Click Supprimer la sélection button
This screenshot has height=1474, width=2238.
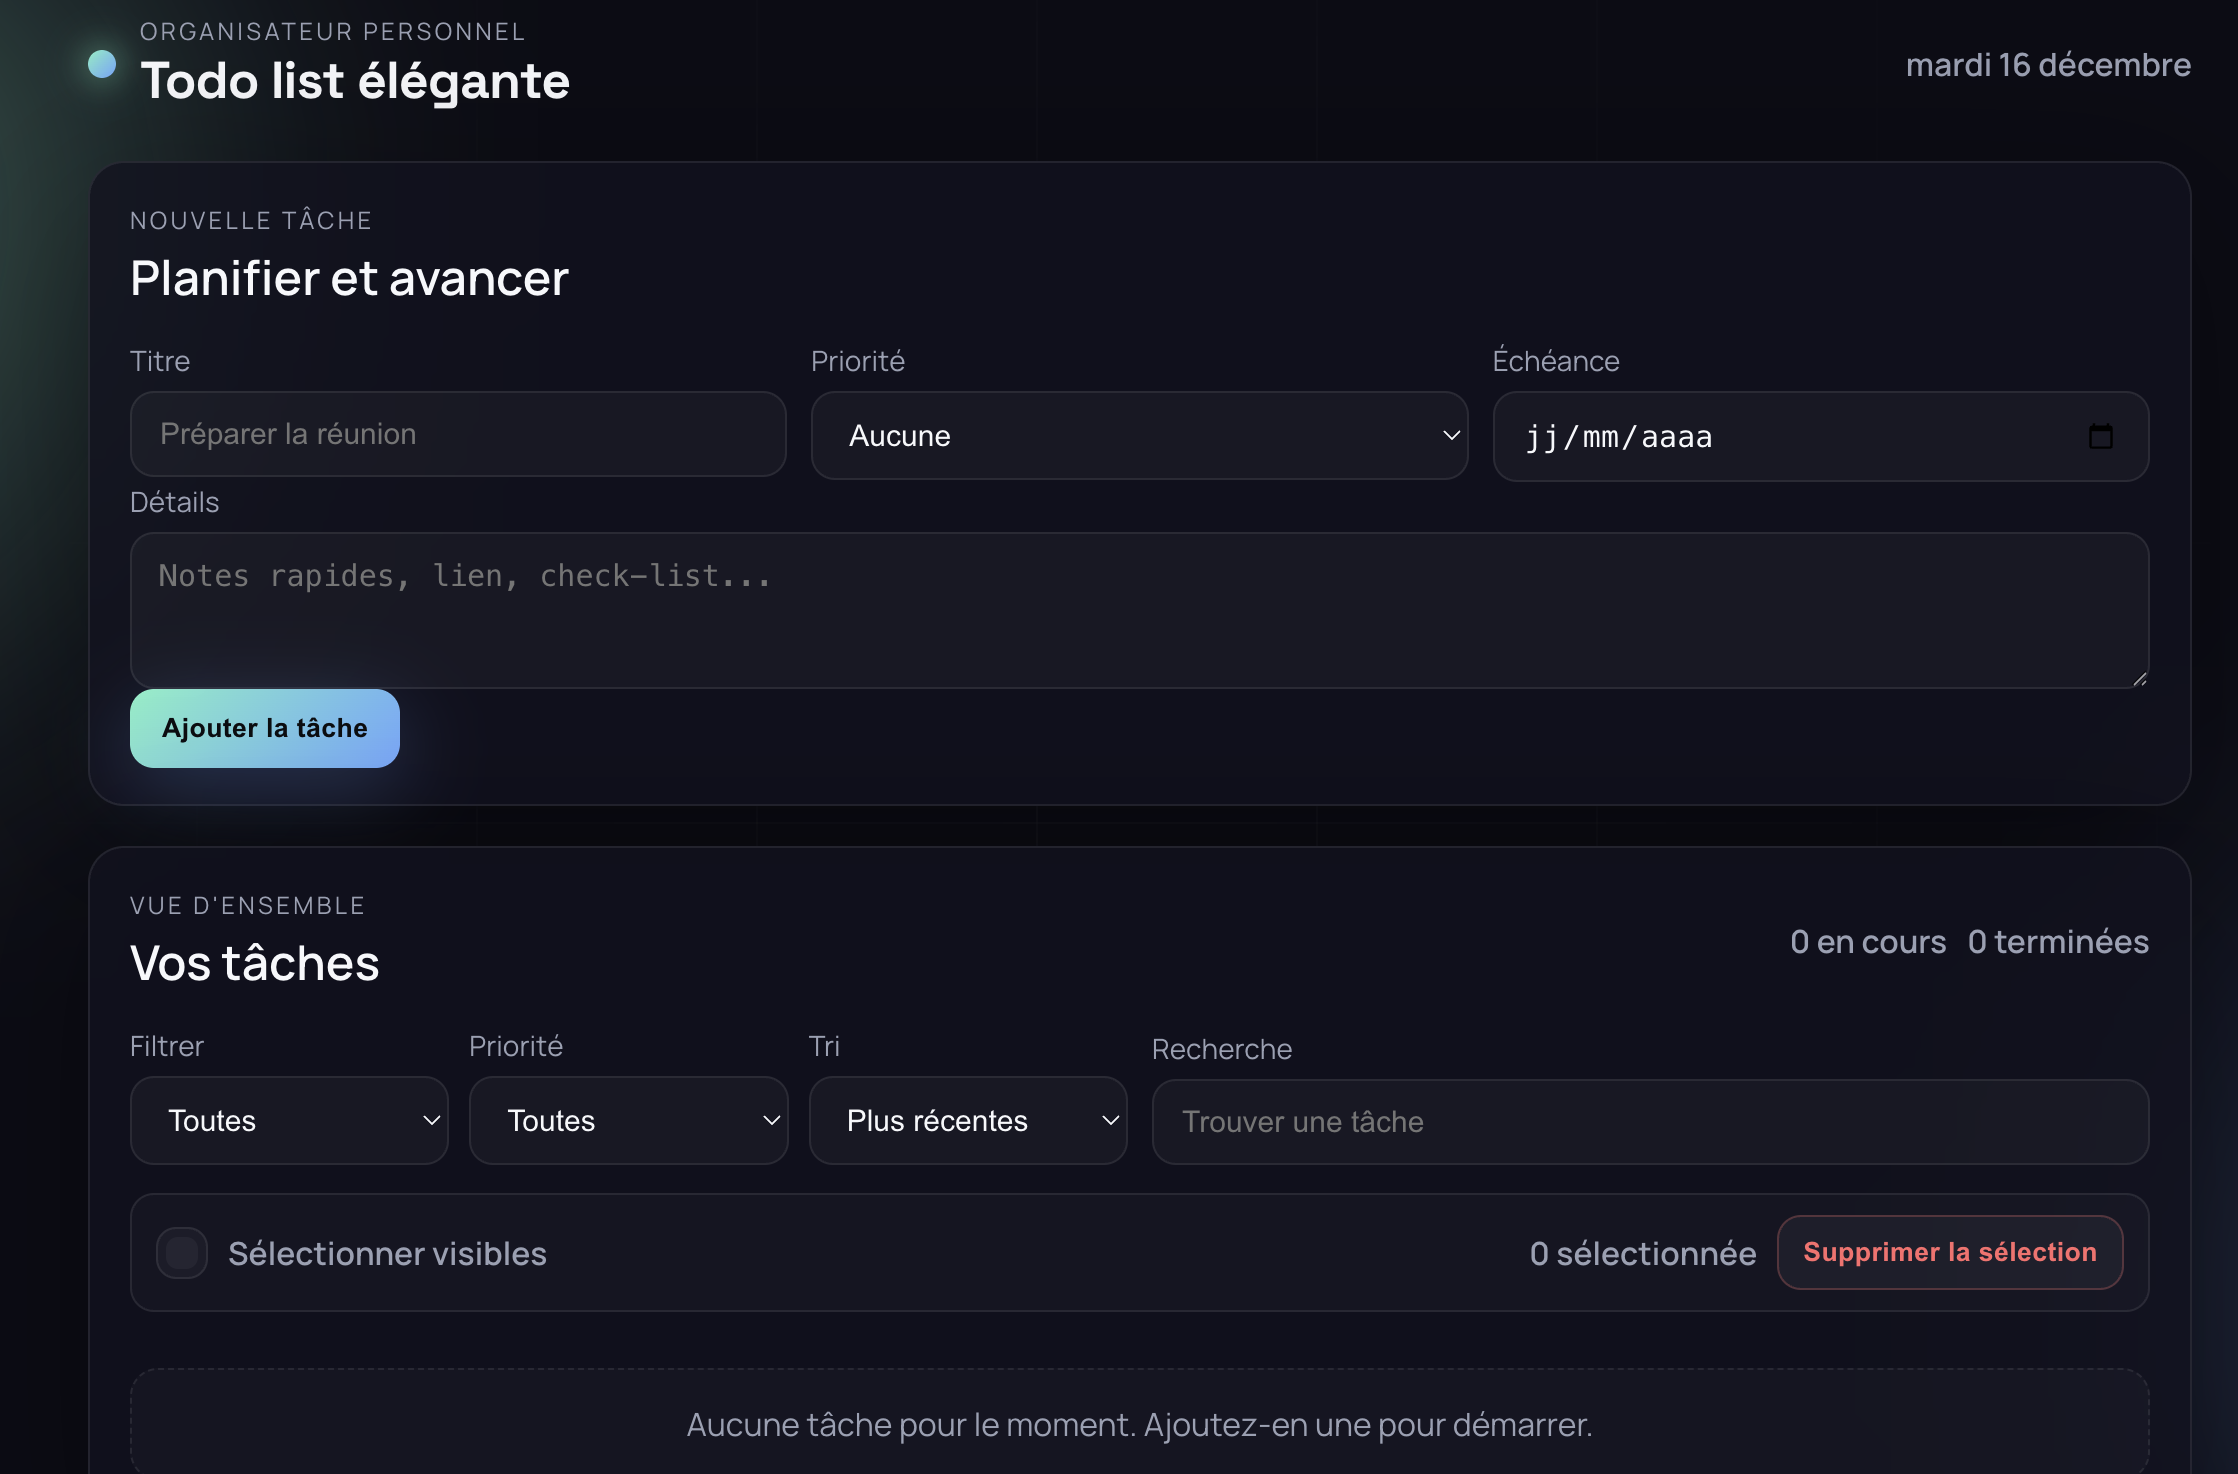[1949, 1253]
